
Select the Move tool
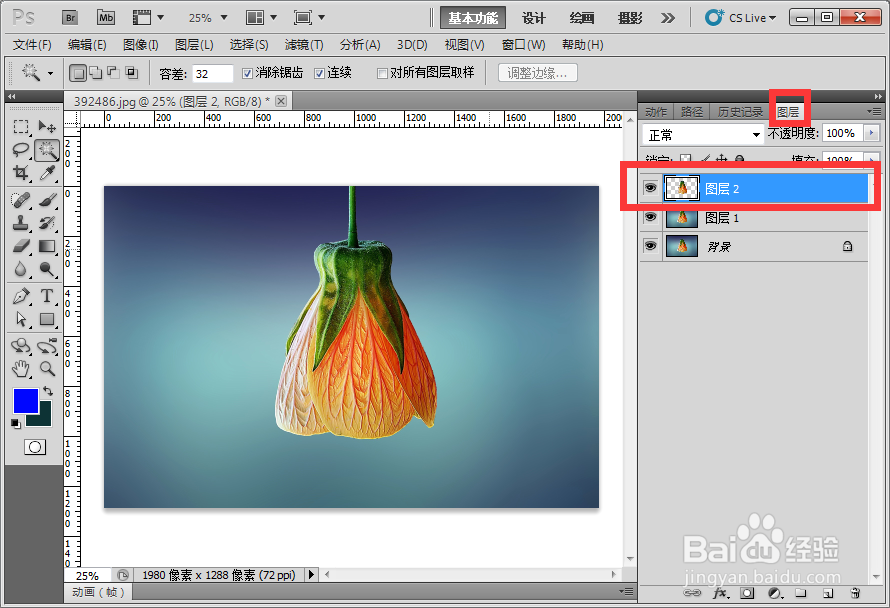(x=47, y=126)
